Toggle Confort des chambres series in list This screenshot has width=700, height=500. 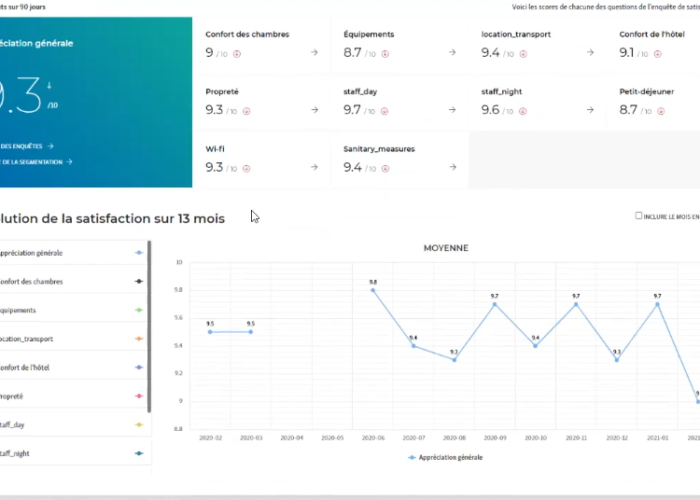tap(74, 281)
